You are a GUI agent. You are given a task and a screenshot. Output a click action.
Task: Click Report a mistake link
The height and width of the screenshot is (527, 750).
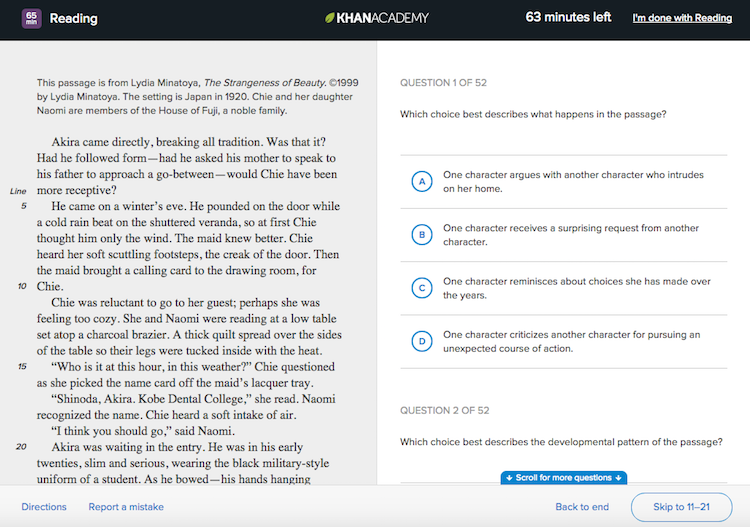(x=126, y=507)
